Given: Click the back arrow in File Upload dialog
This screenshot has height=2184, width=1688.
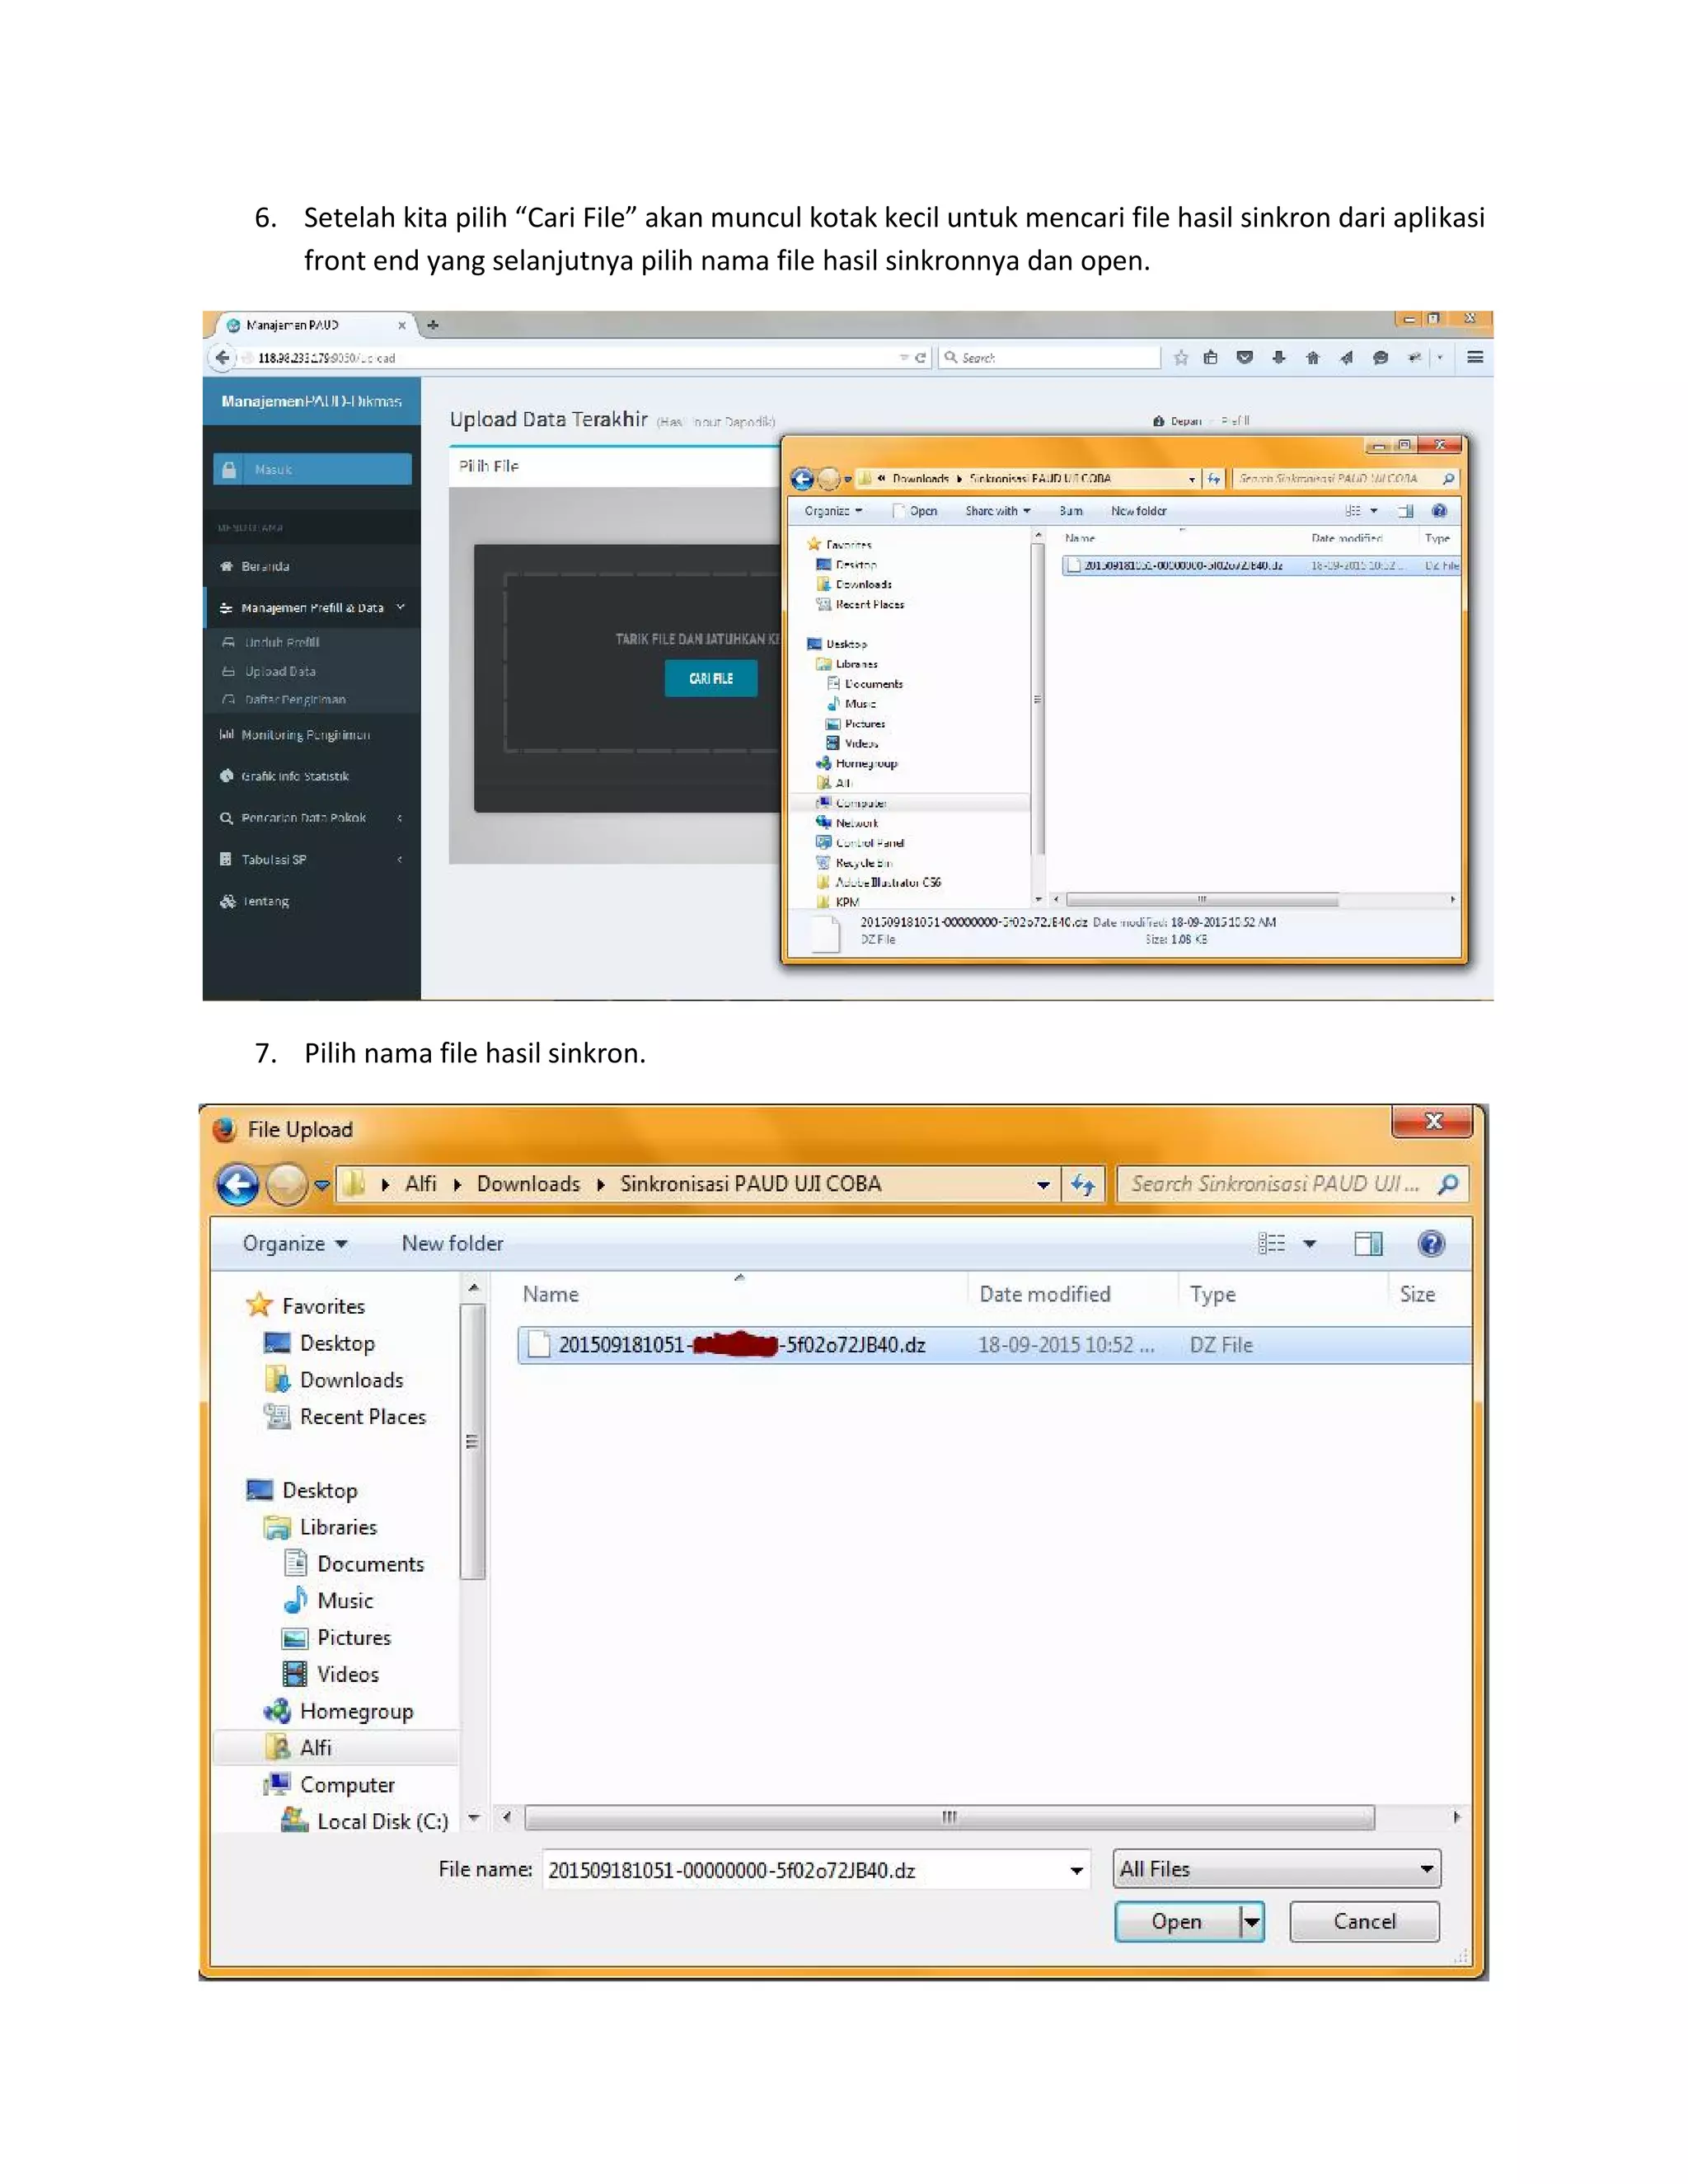Looking at the screenshot, I should tap(237, 1185).
